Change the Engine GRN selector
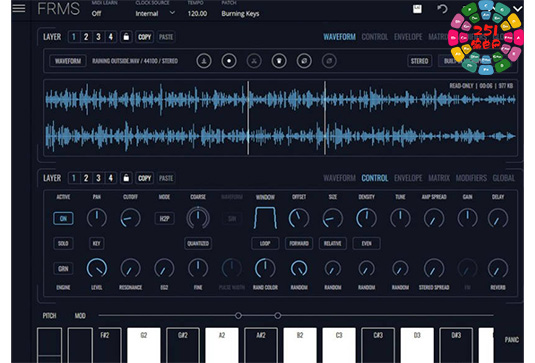The height and width of the screenshot is (363, 535). coord(63,269)
